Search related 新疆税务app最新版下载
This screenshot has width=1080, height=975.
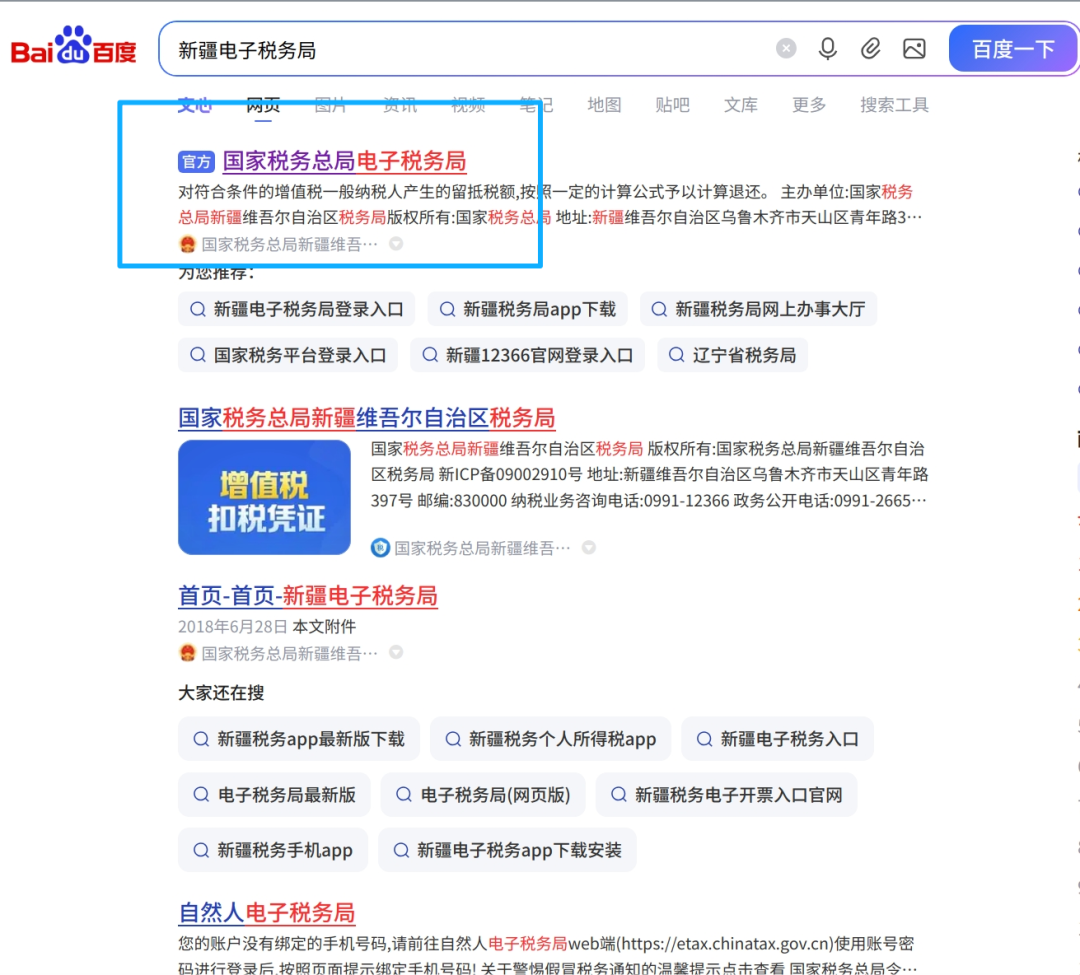coord(299,739)
